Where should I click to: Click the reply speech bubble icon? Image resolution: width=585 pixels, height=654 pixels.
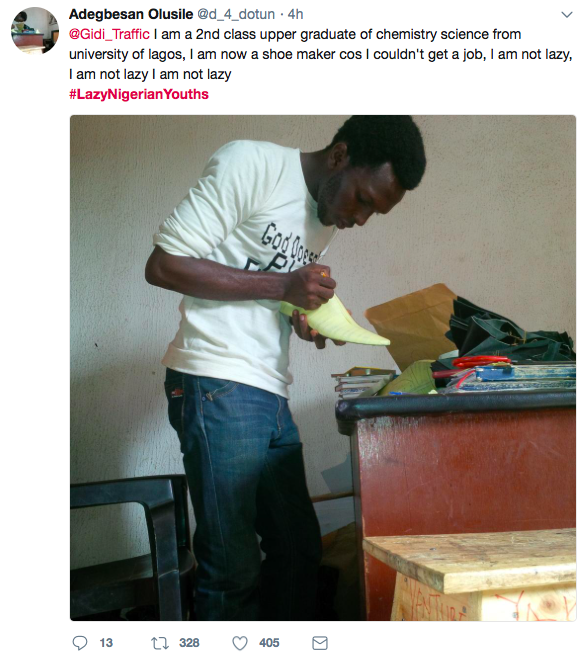(80, 642)
